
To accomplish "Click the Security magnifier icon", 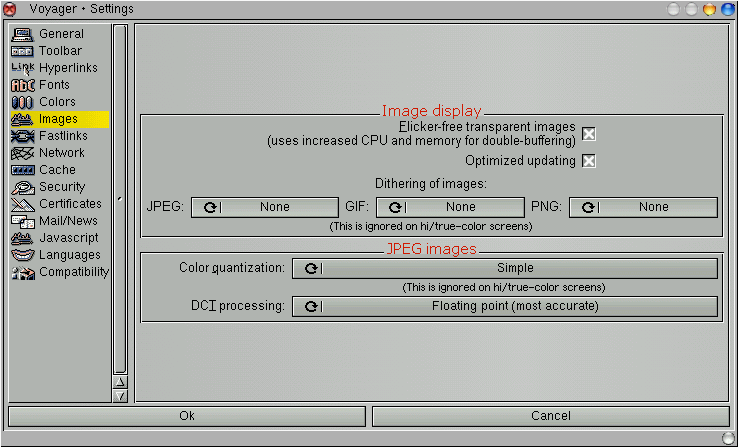I will pos(22,188).
